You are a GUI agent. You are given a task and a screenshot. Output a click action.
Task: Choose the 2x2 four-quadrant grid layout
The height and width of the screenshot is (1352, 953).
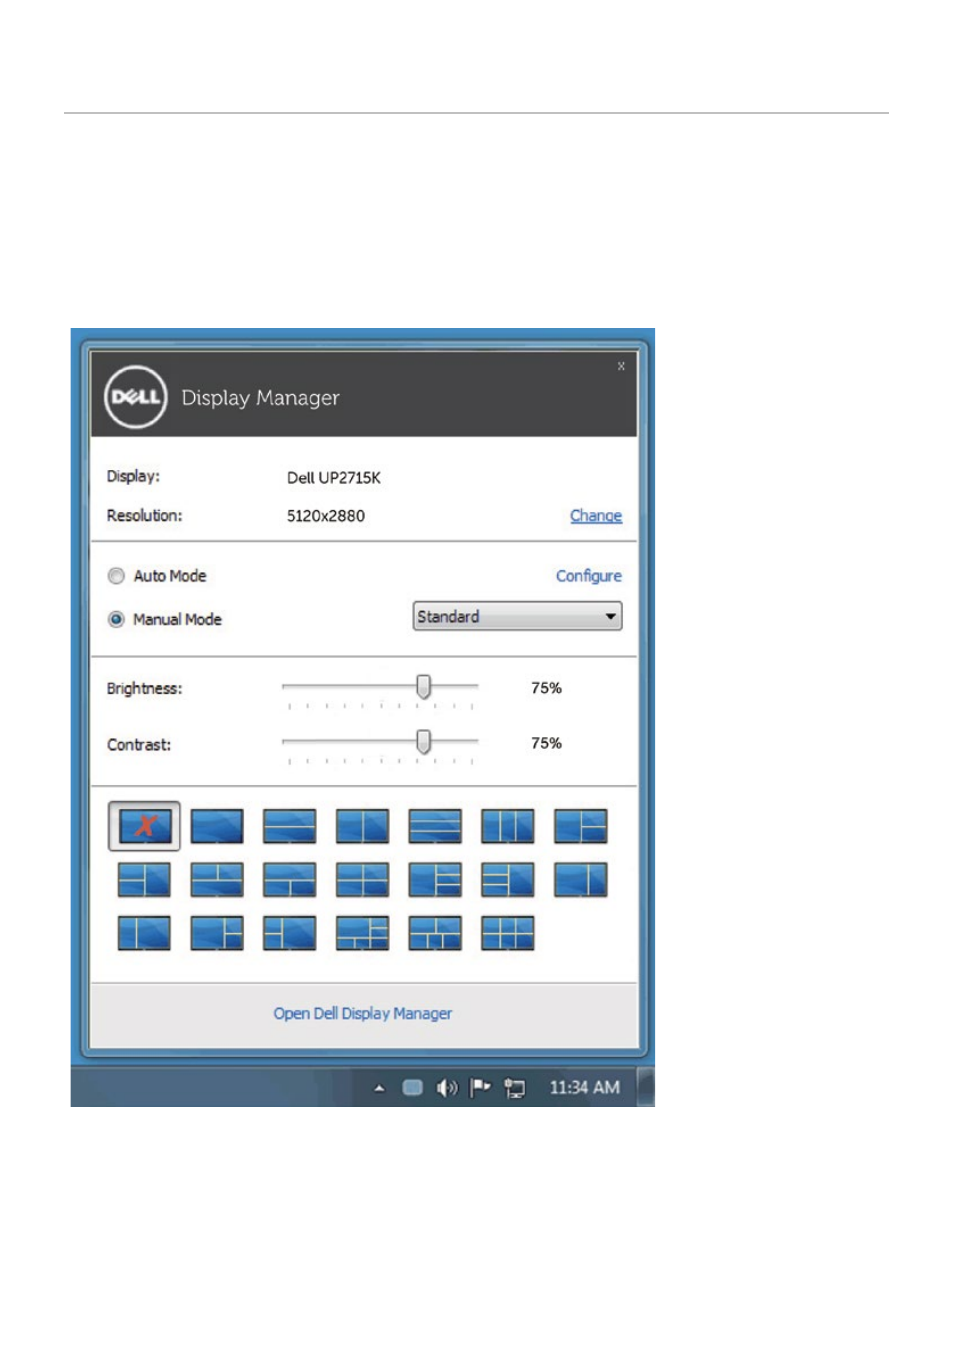(362, 879)
